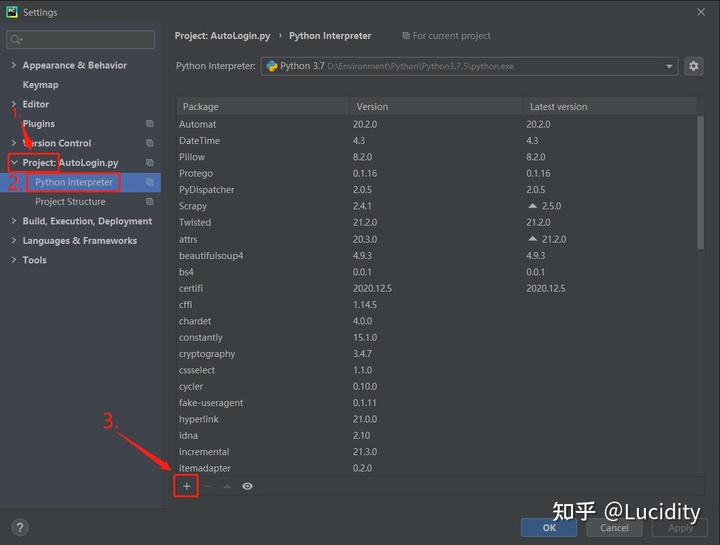Close the Settings dialog
This screenshot has height=545, width=720.
pos(701,12)
